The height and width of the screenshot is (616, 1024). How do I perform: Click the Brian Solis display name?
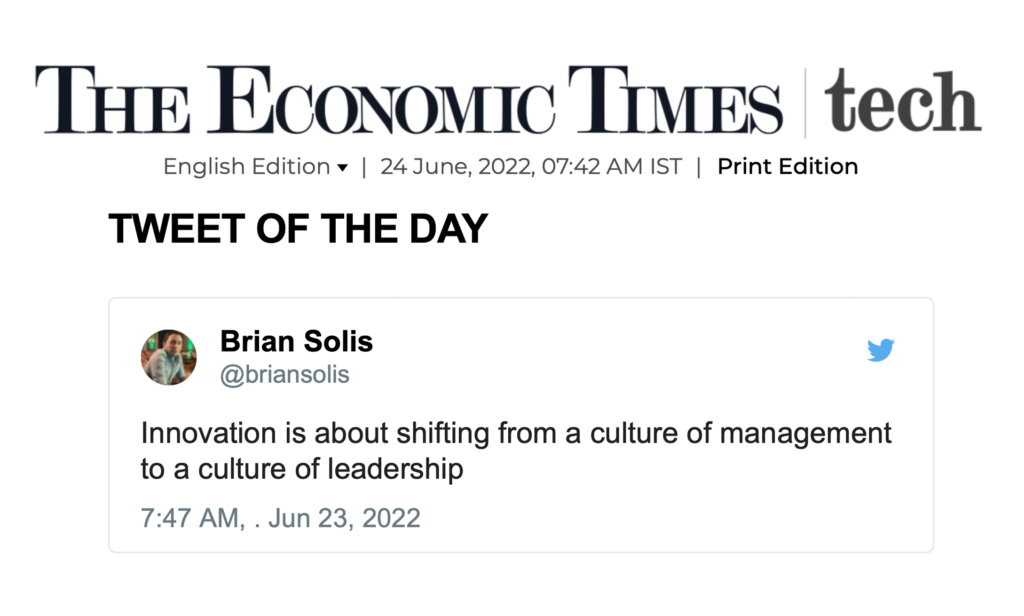click(x=296, y=342)
